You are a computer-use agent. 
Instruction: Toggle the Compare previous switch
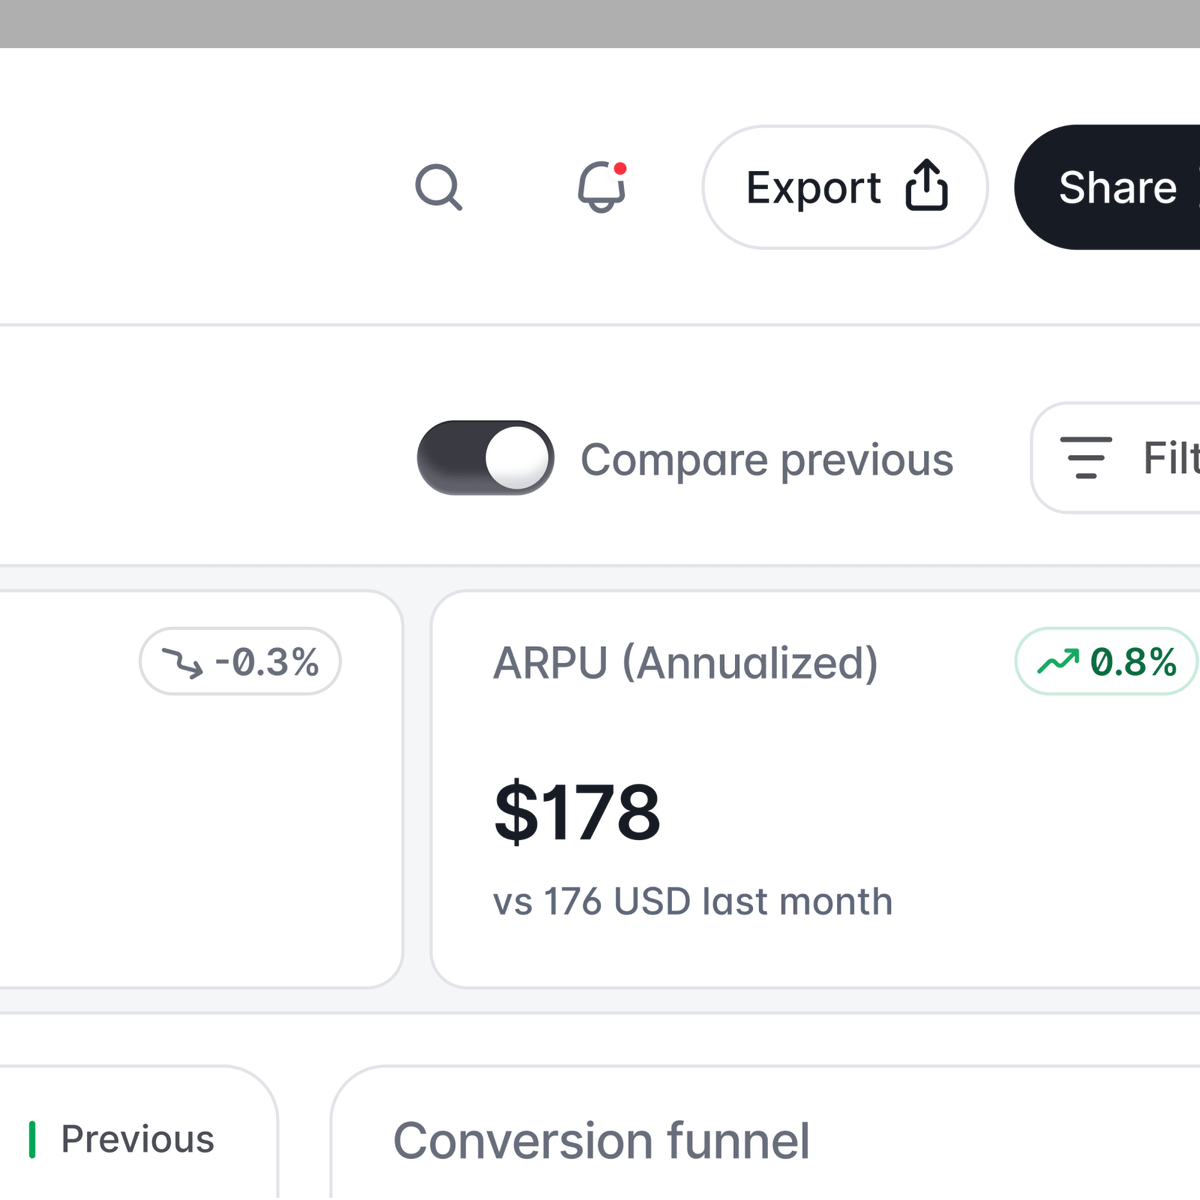[486, 458]
